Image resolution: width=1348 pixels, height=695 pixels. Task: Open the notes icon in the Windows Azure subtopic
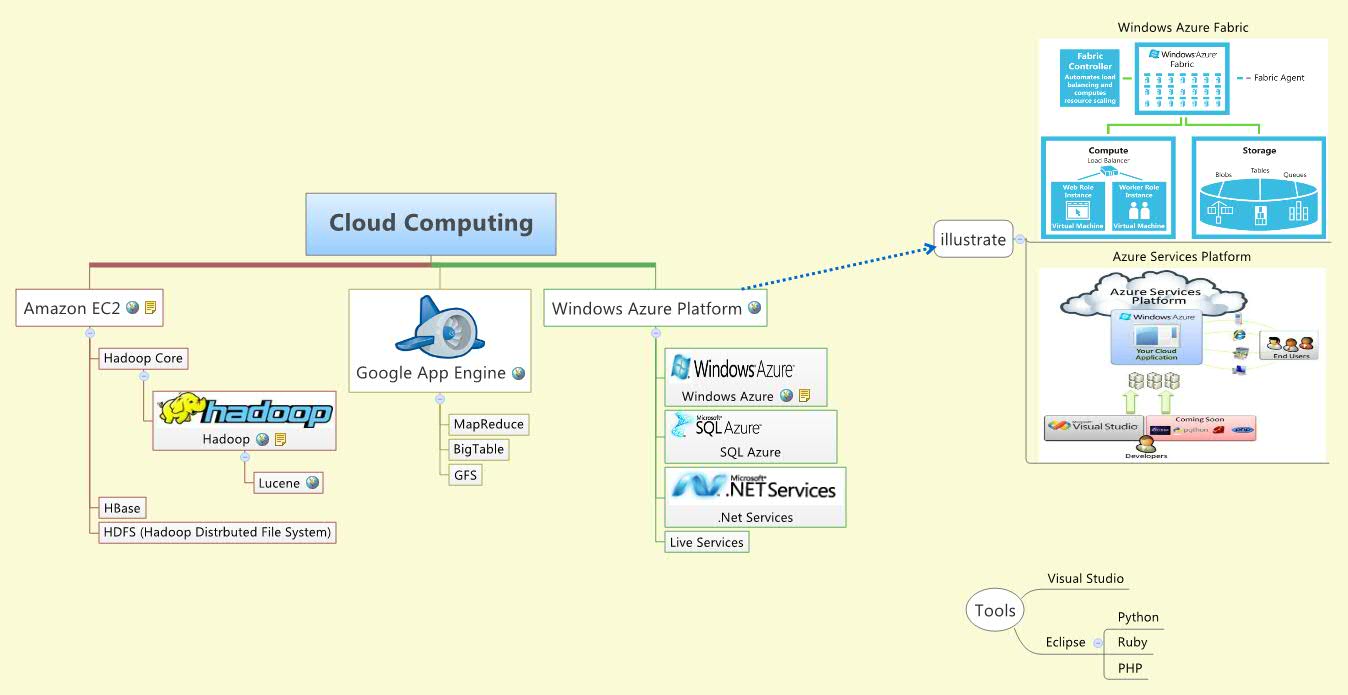(x=805, y=394)
